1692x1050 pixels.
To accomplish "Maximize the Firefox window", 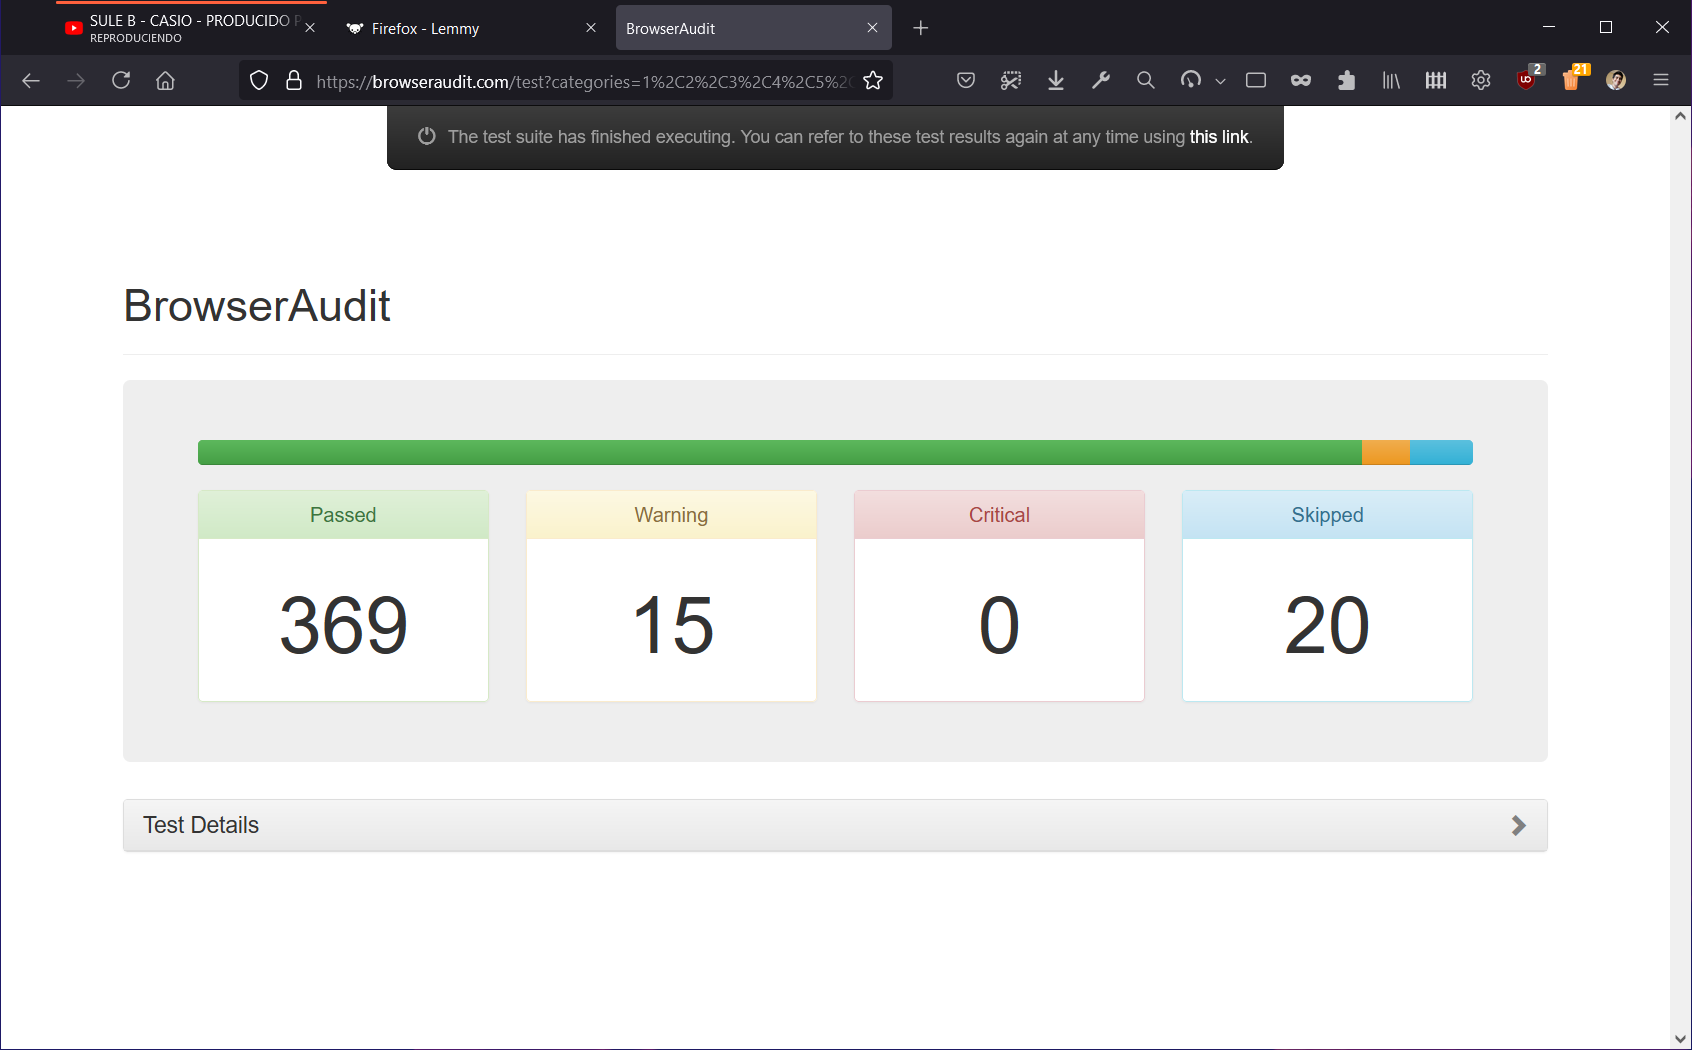I will (1606, 28).
